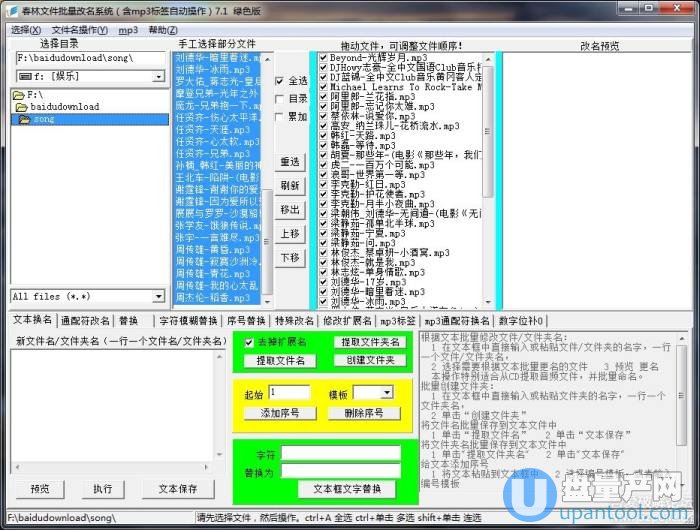Open the 选择 menu
The image size is (700, 530).
(26, 30)
